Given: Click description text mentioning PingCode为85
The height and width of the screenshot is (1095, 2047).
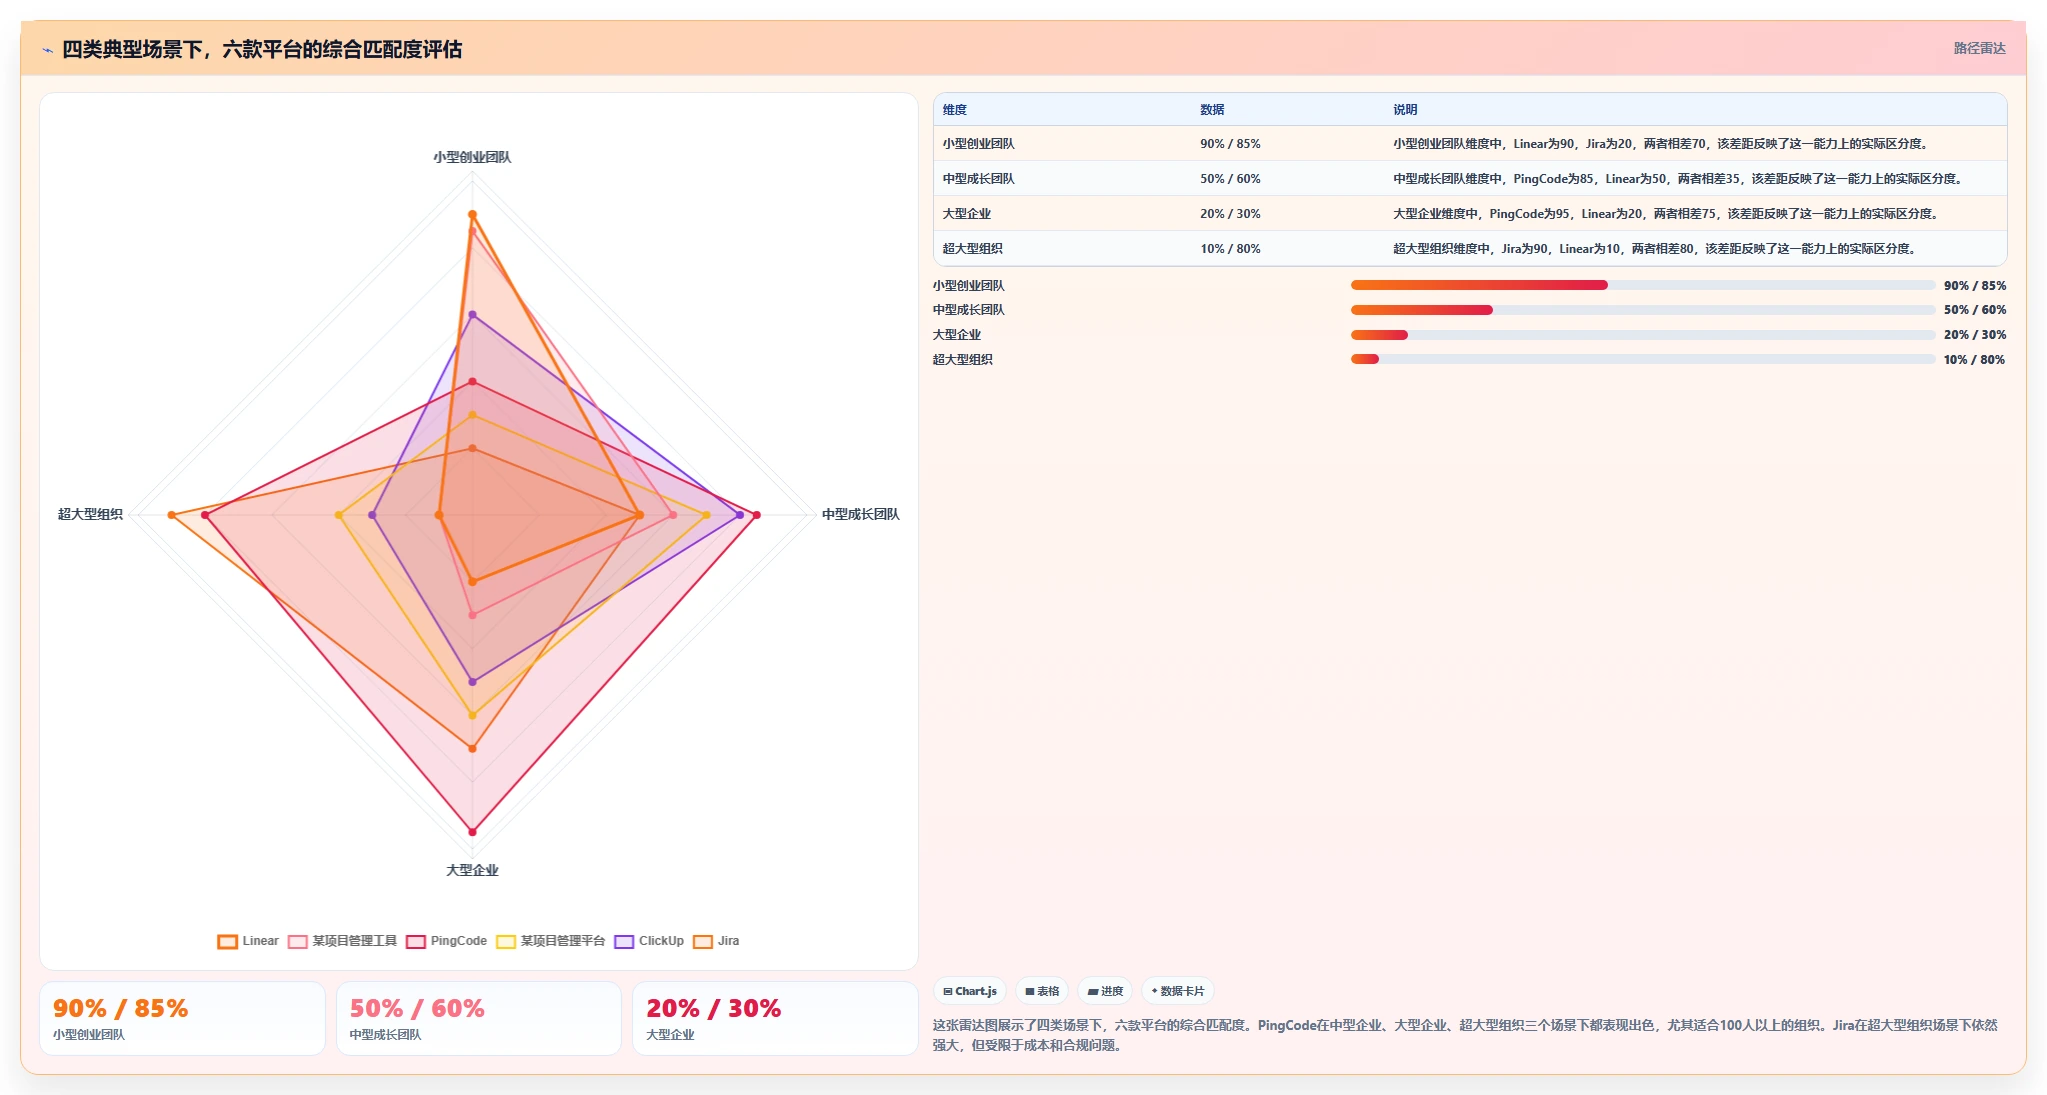Looking at the screenshot, I should 1679,179.
